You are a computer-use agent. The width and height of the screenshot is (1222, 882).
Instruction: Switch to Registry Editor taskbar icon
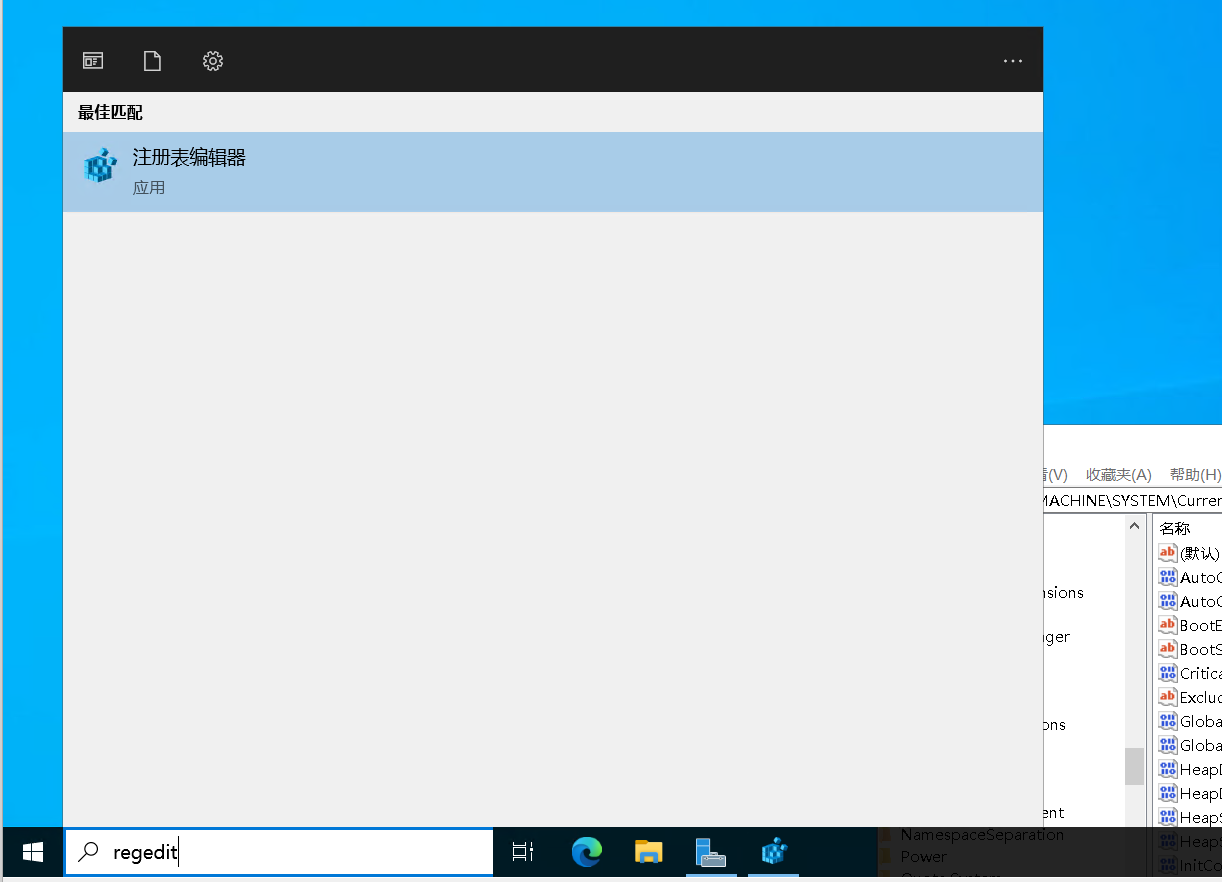(x=774, y=852)
